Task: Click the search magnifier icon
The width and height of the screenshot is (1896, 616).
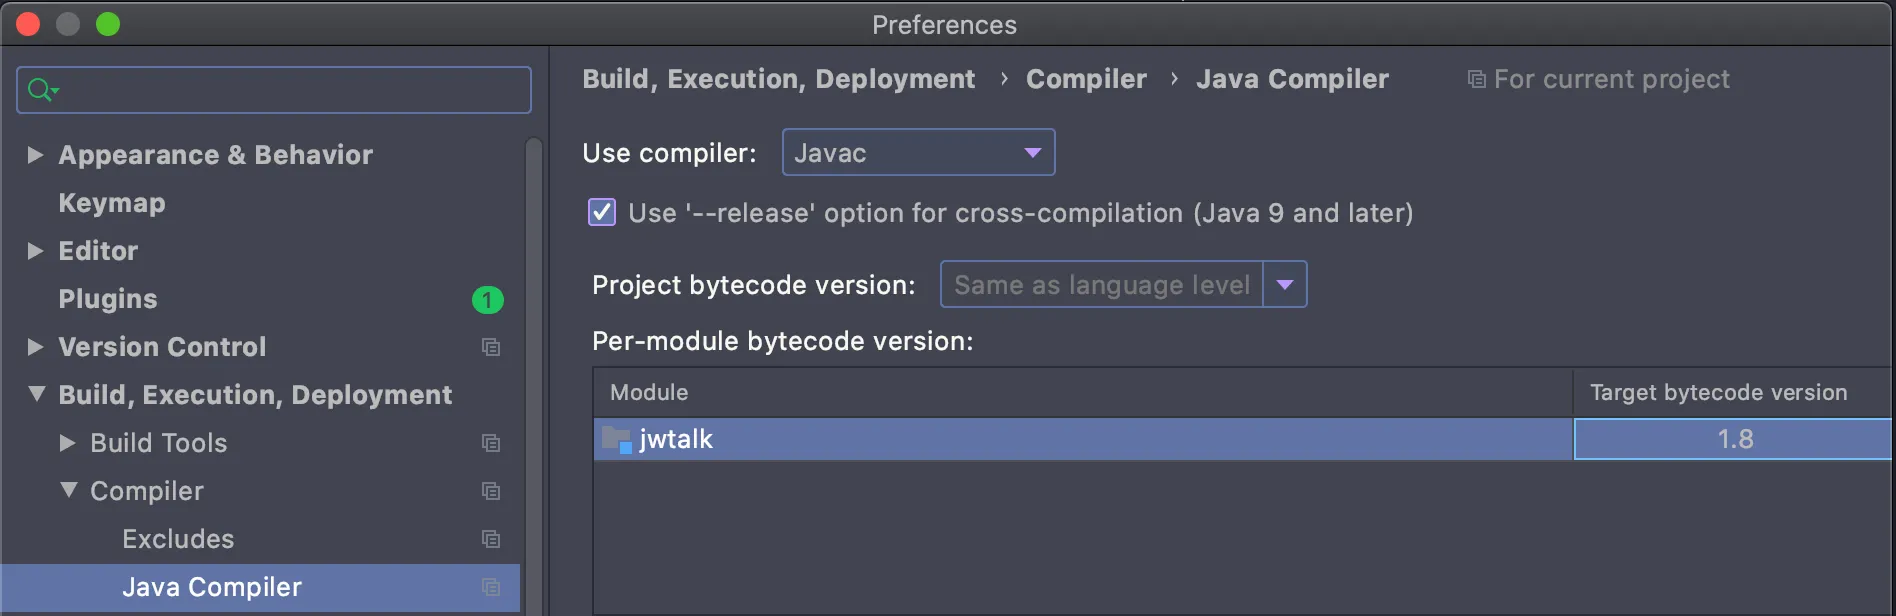Action: [x=41, y=90]
